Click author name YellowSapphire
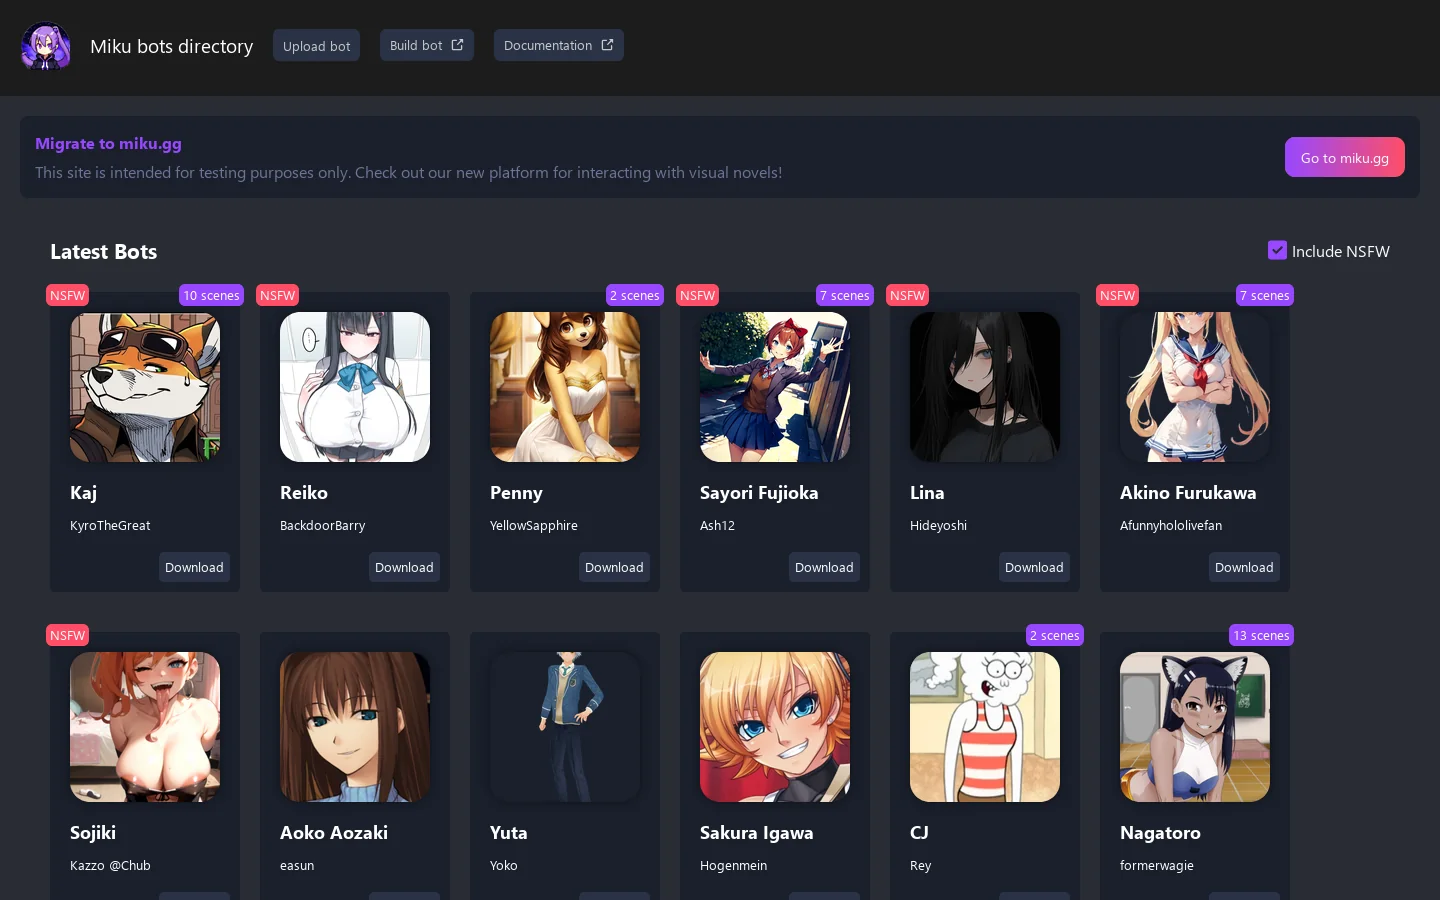This screenshot has width=1440, height=900. 534,525
